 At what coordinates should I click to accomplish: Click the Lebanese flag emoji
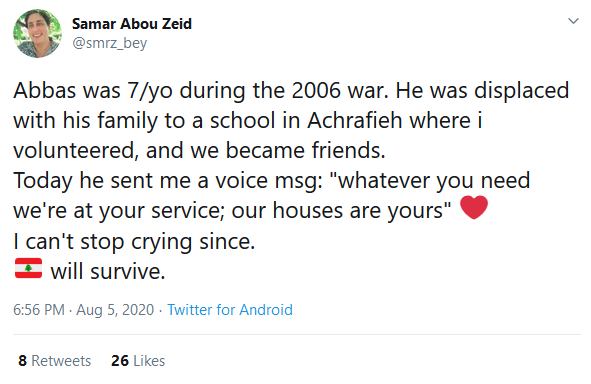click(x=28, y=268)
